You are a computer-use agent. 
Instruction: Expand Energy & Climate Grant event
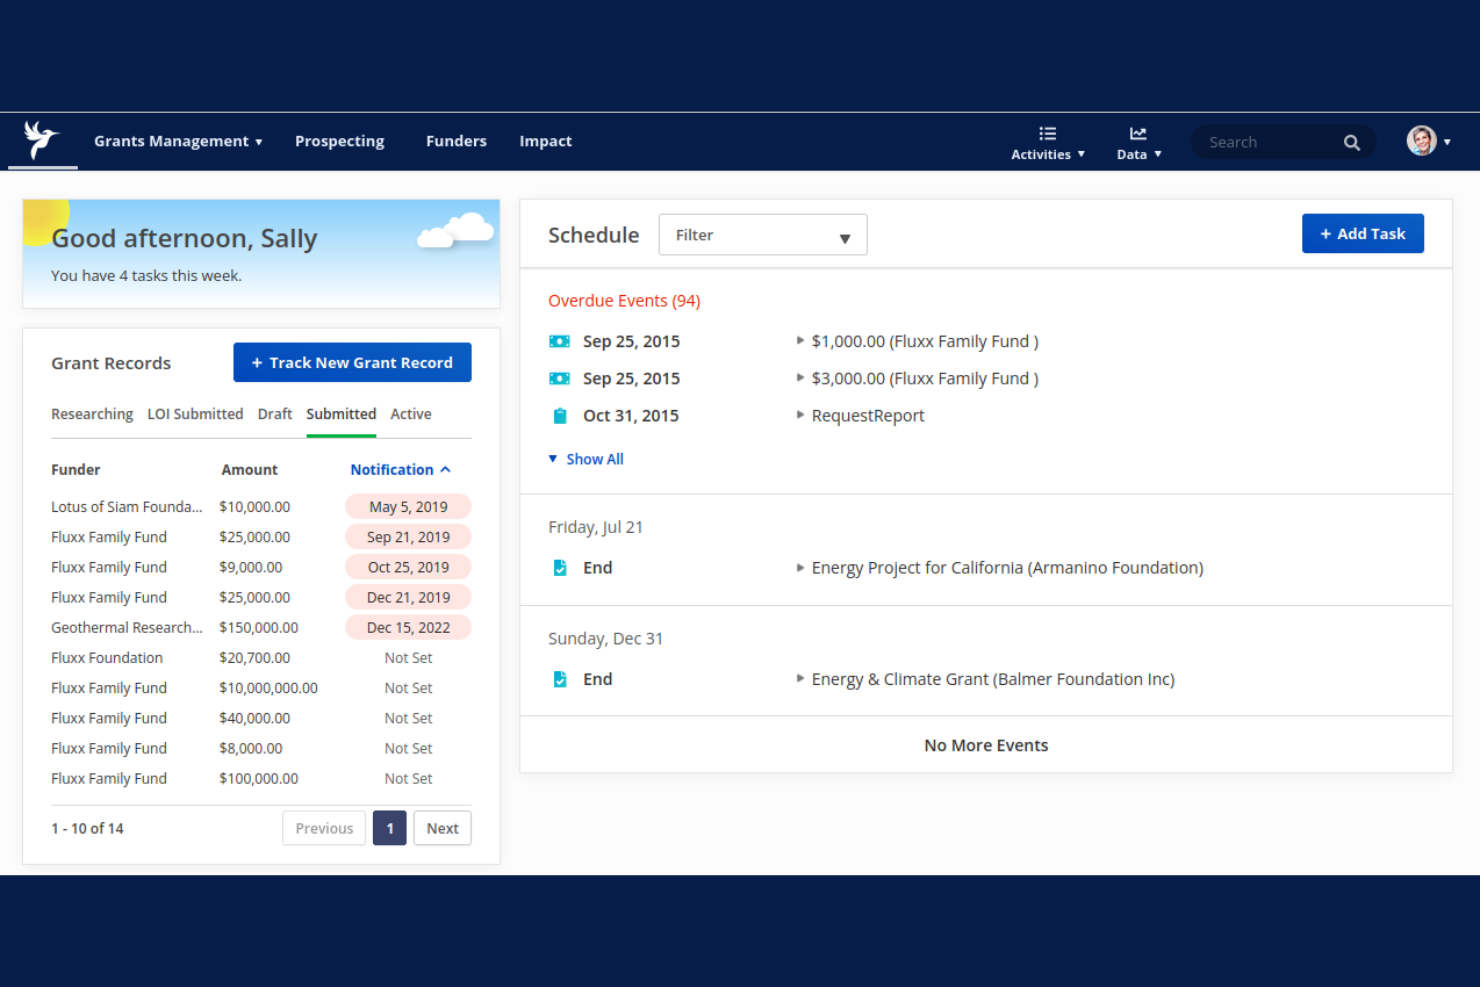coord(800,678)
